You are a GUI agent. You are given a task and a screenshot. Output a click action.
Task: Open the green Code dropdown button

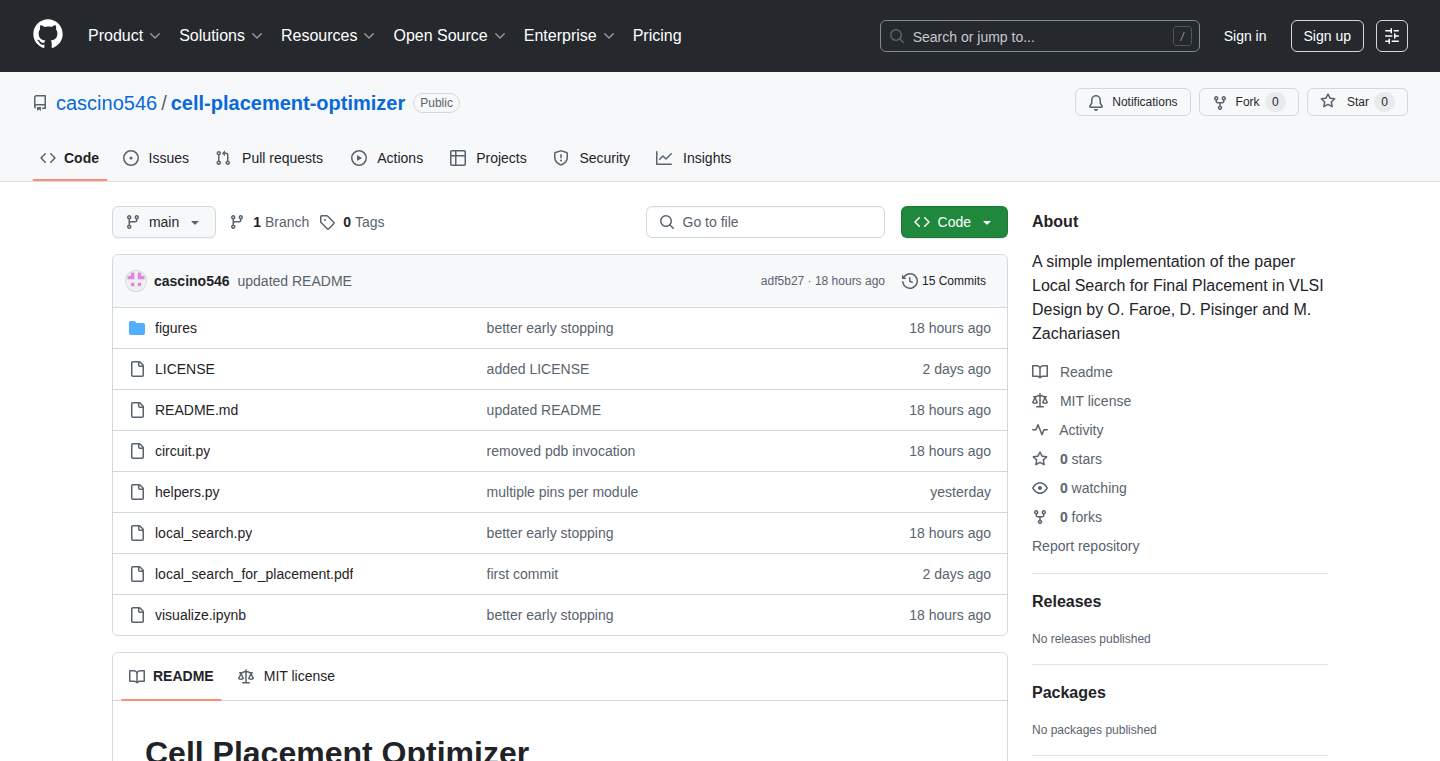[954, 222]
